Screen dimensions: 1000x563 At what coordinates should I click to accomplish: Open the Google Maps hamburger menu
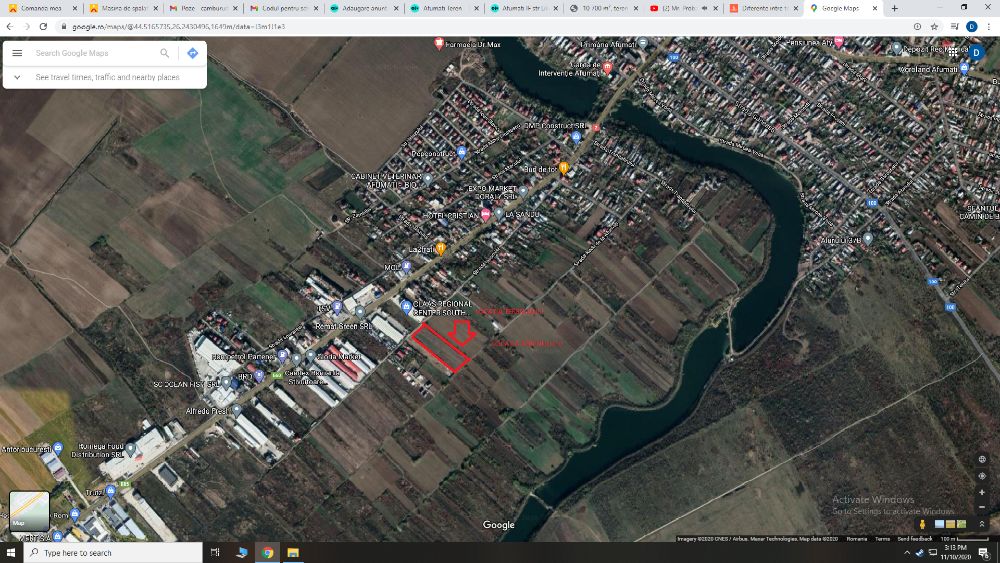[x=17, y=53]
